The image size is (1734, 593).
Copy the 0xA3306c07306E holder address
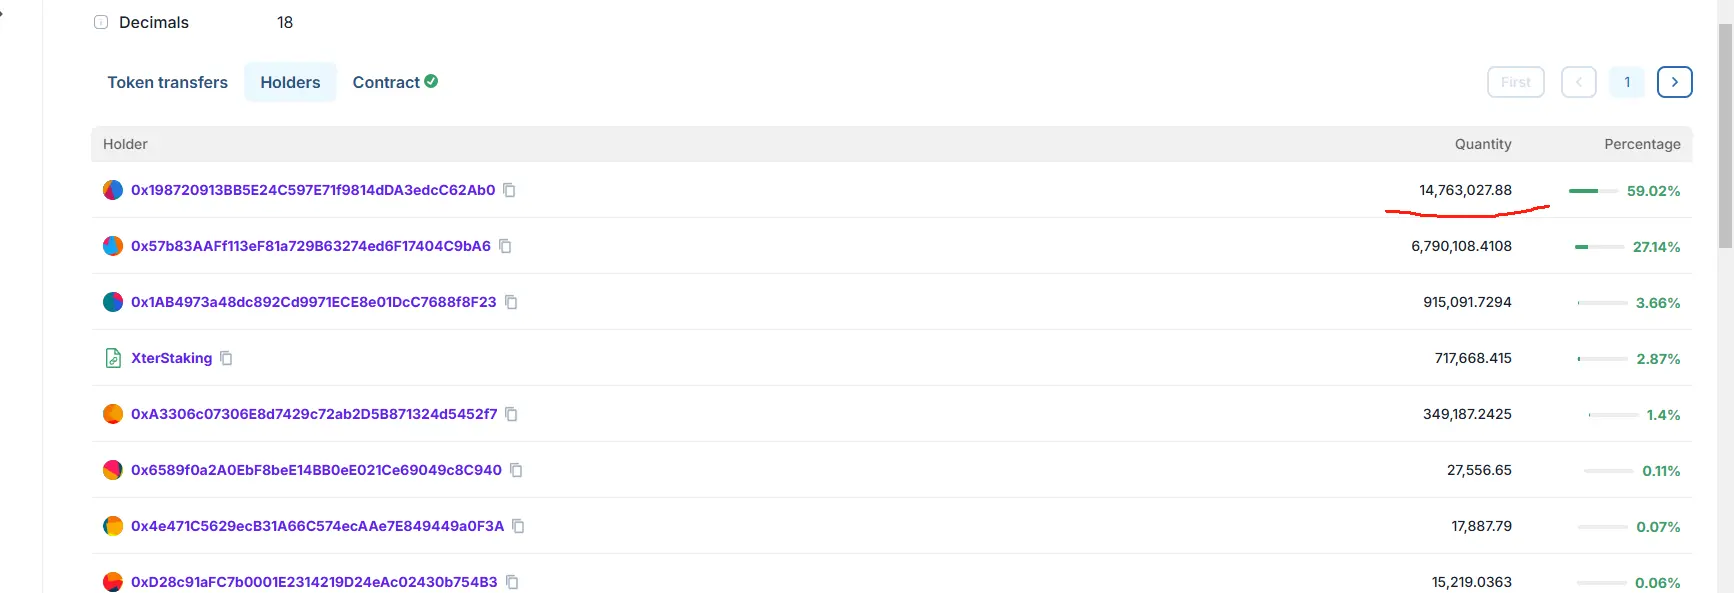pos(511,414)
